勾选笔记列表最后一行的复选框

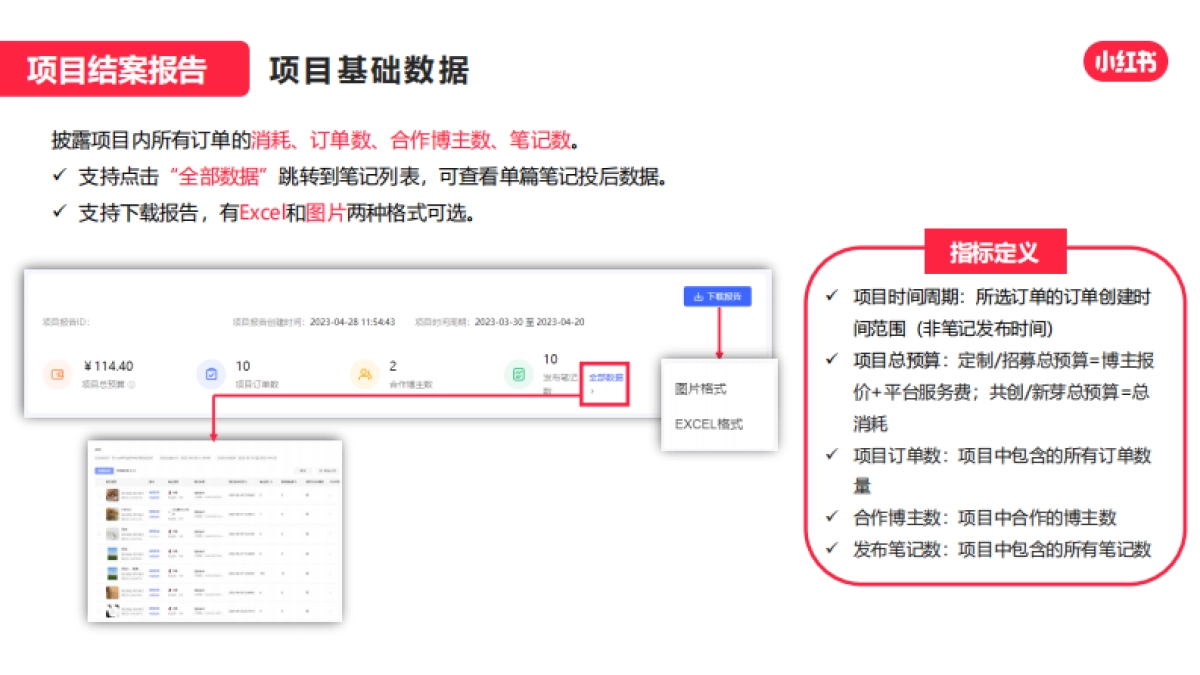(100, 611)
